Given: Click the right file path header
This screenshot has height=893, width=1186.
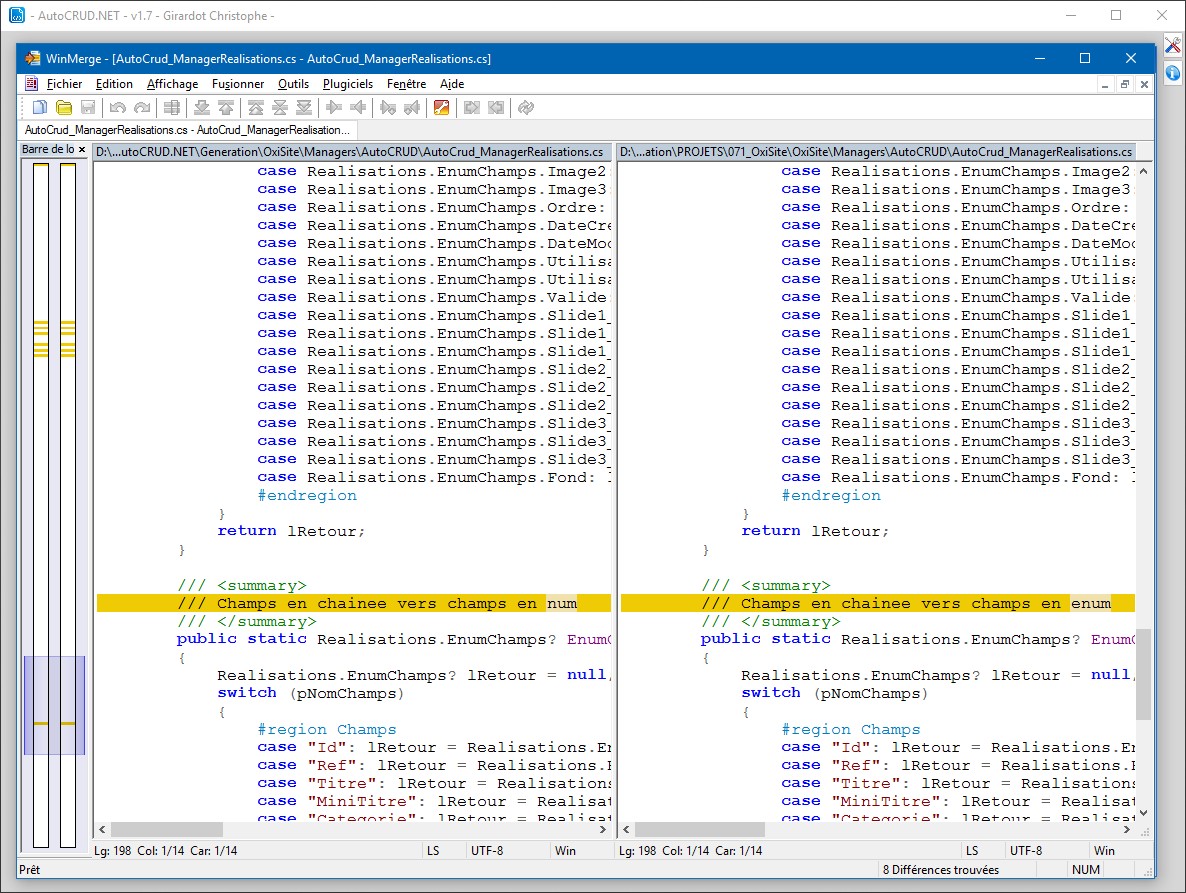Looking at the screenshot, I should [x=877, y=152].
